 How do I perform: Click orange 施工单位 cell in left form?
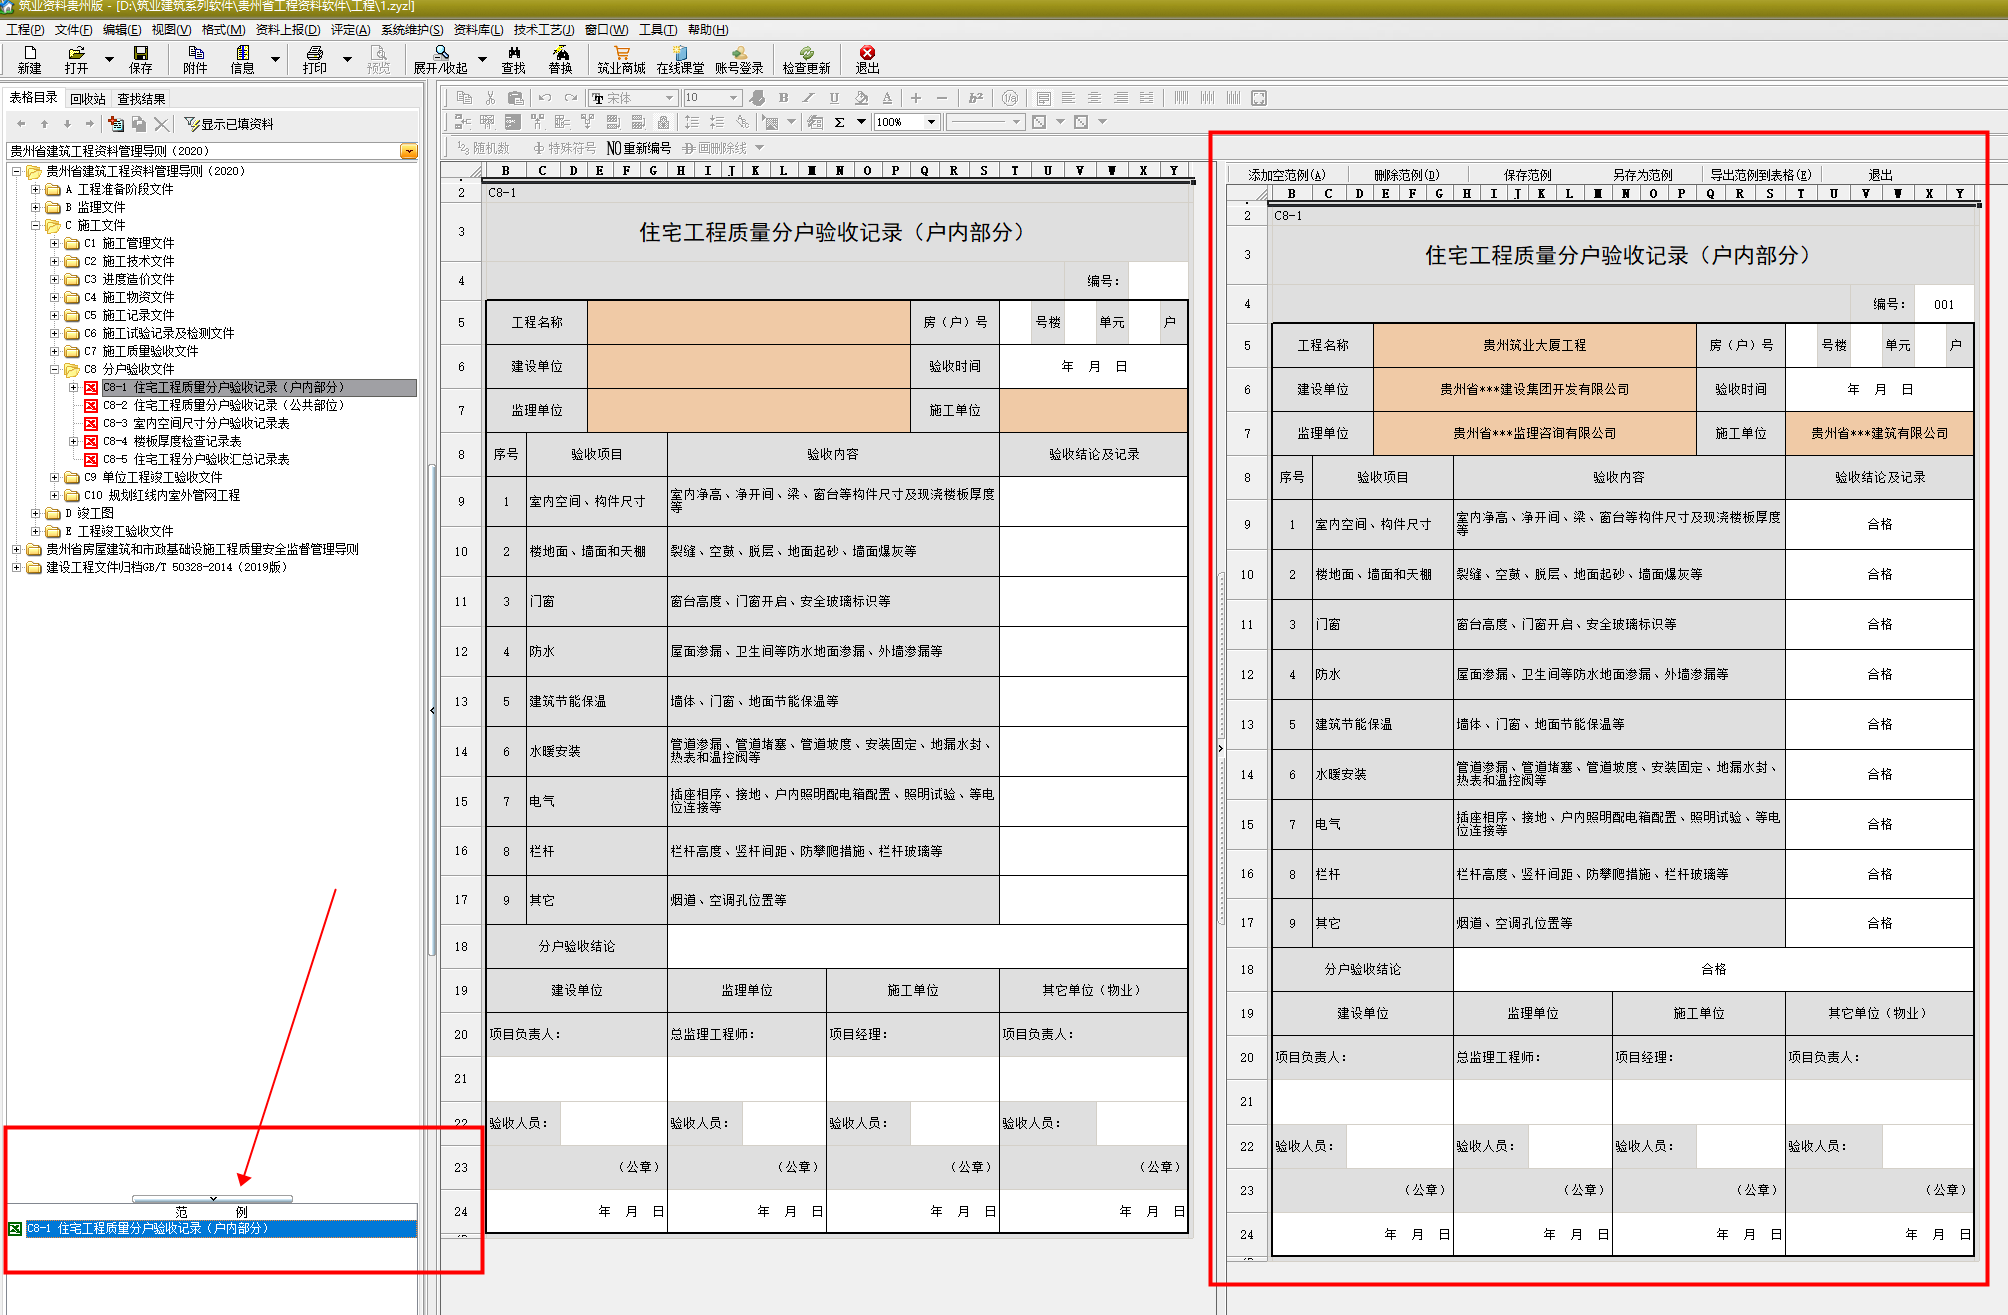point(1094,410)
